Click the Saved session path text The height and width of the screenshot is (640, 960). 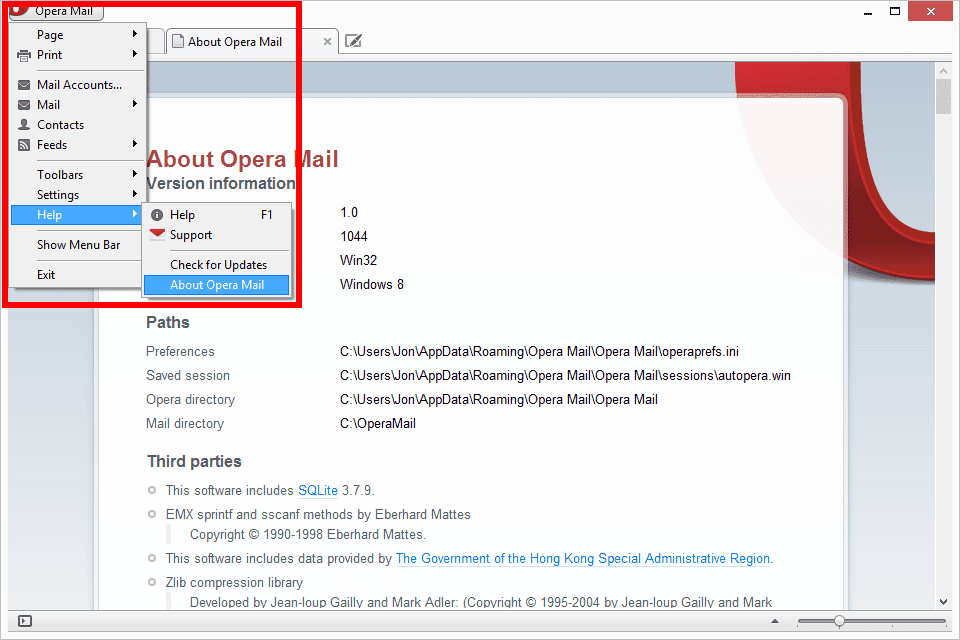coord(565,375)
